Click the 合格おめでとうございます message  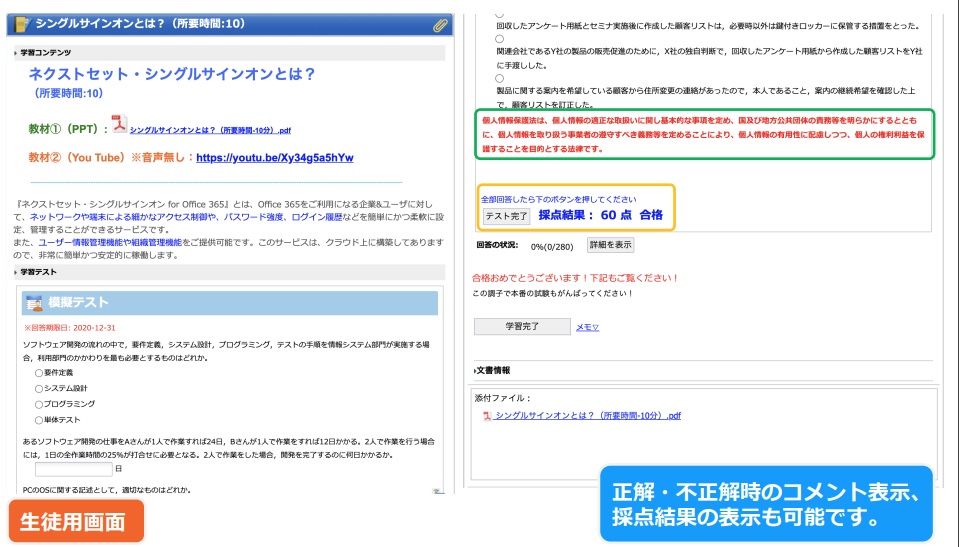(575, 278)
